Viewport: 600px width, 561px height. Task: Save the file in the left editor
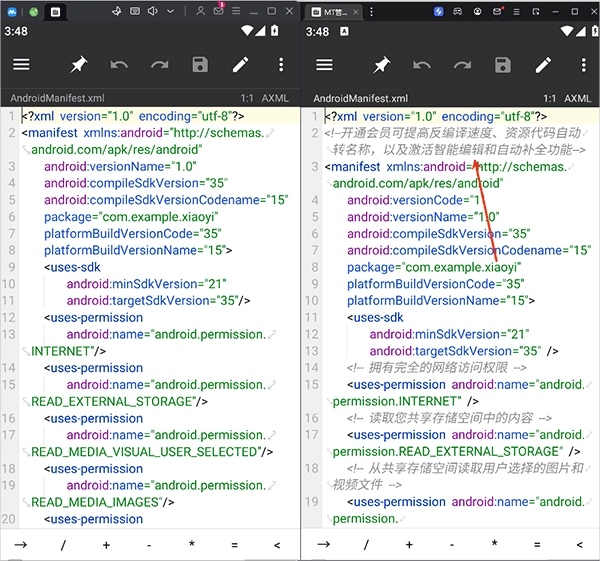click(200, 65)
